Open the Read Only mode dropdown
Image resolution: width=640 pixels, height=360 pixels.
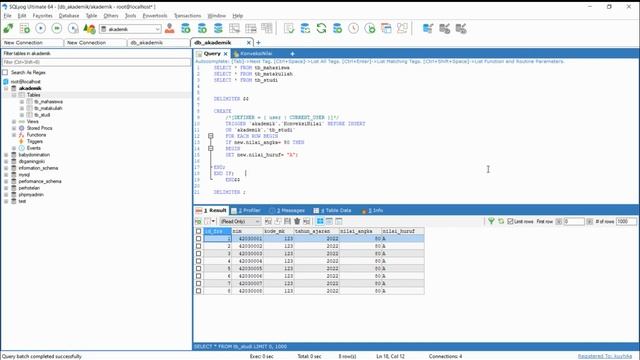(x=257, y=221)
